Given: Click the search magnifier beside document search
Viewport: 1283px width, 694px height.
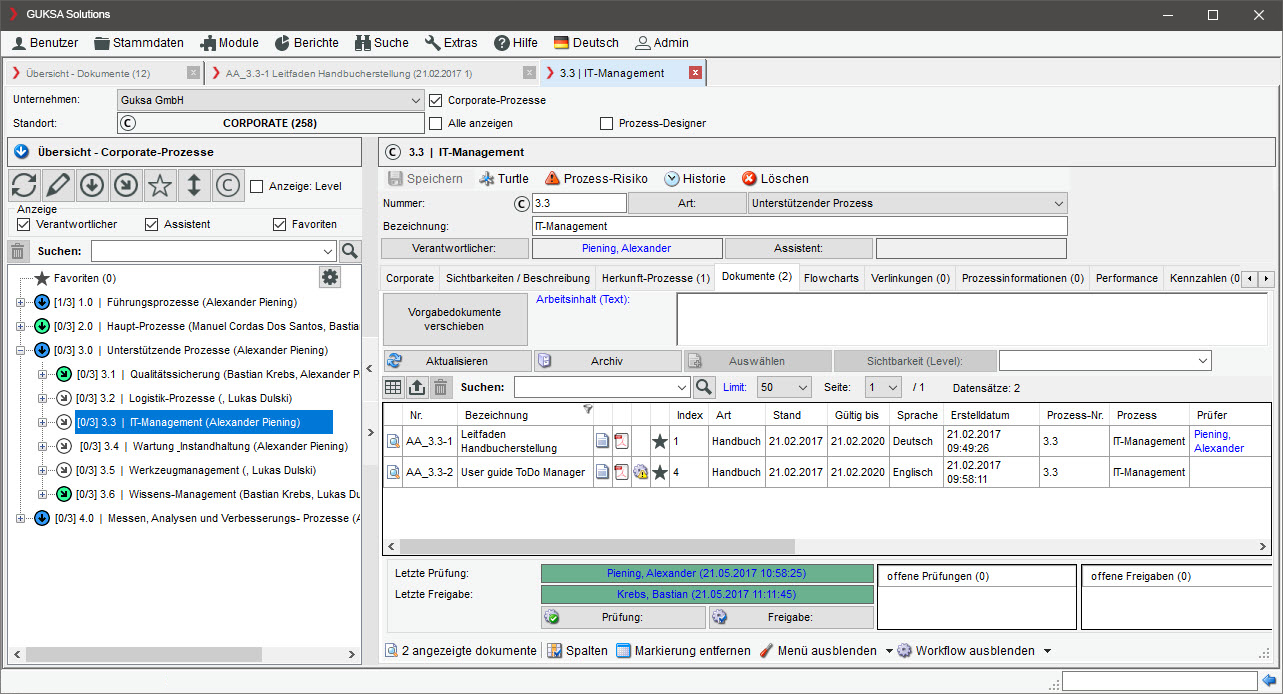Looking at the screenshot, I should click(704, 387).
